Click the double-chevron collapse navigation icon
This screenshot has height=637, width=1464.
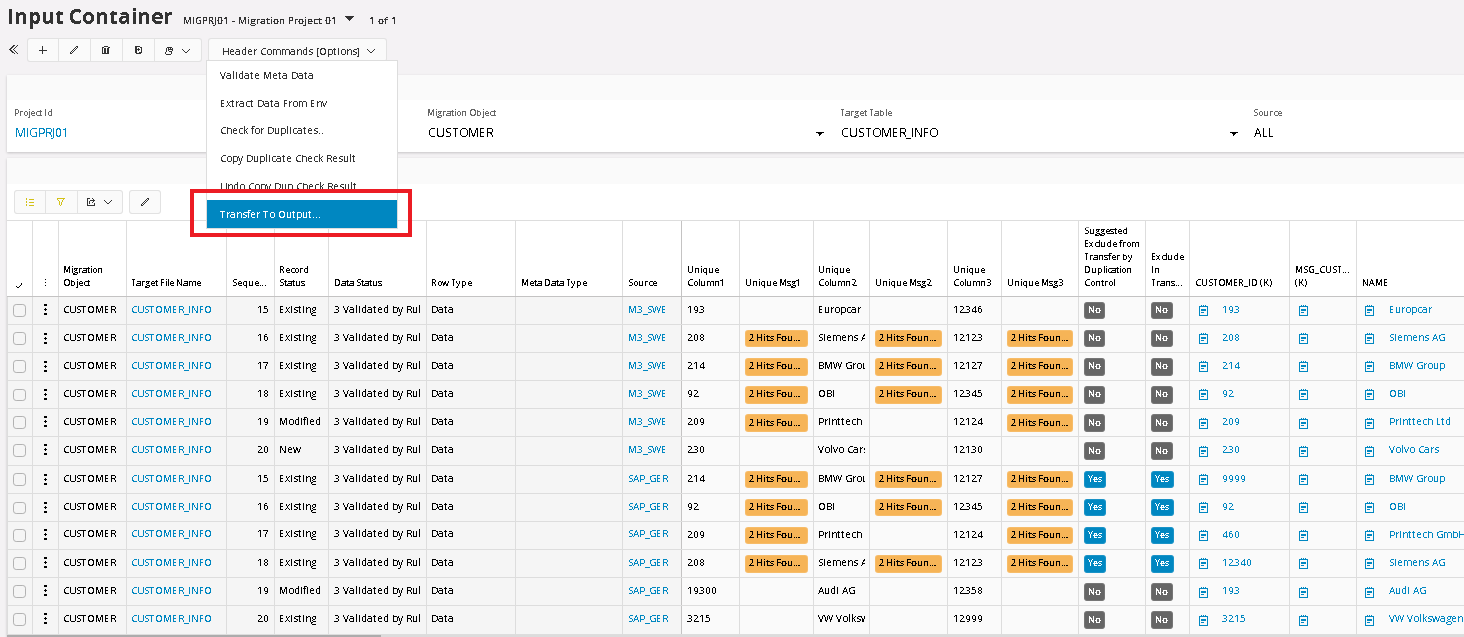13,50
